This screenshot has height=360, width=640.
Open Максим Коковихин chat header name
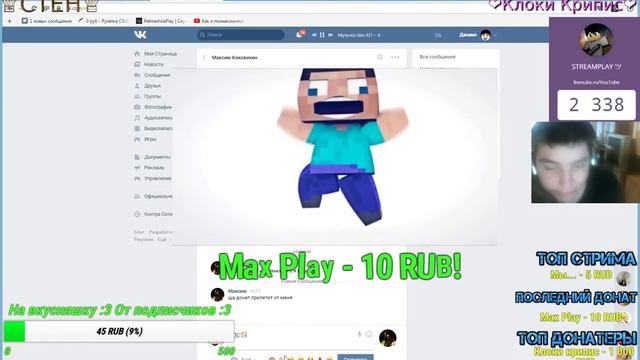tap(234, 58)
